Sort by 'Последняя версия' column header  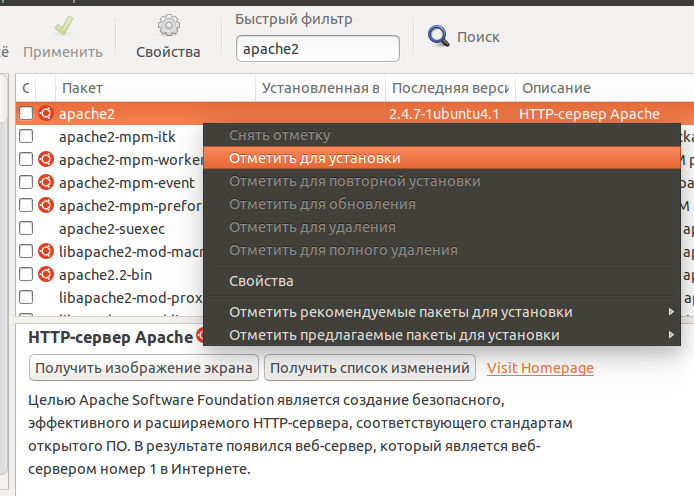click(x=451, y=88)
